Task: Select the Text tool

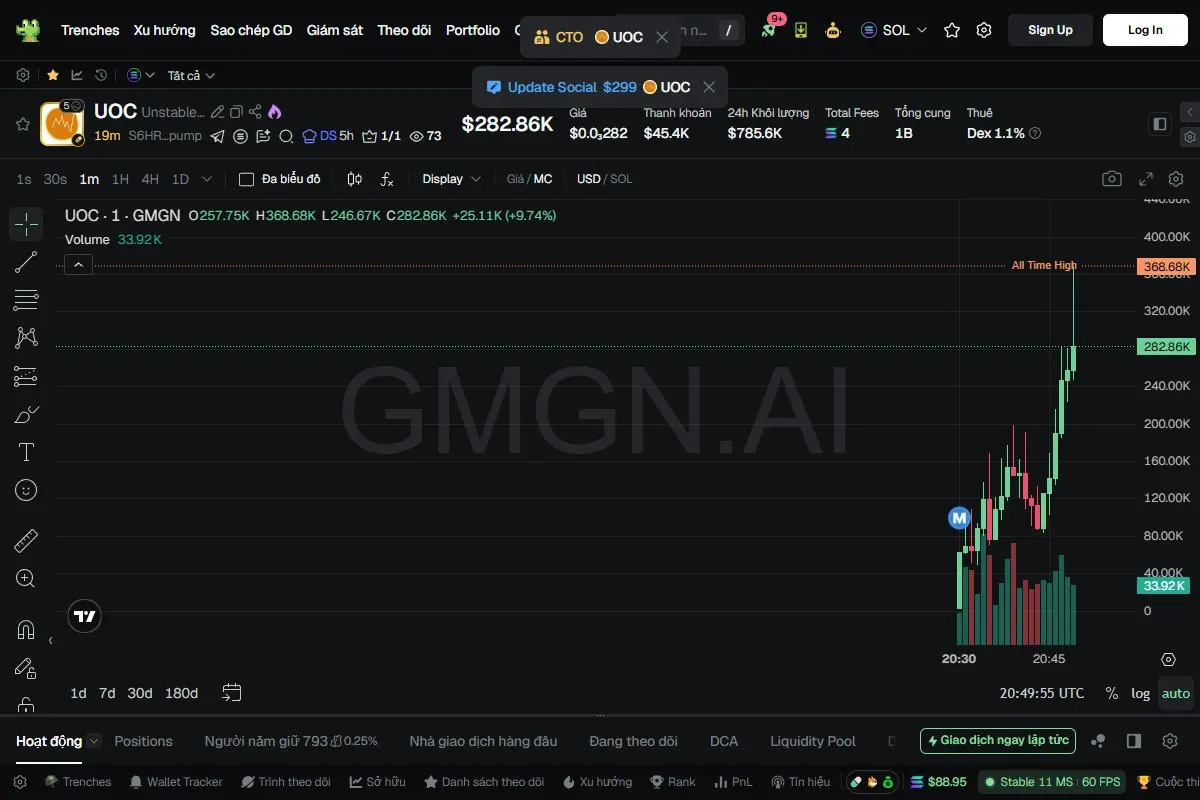Action: (26, 452)
